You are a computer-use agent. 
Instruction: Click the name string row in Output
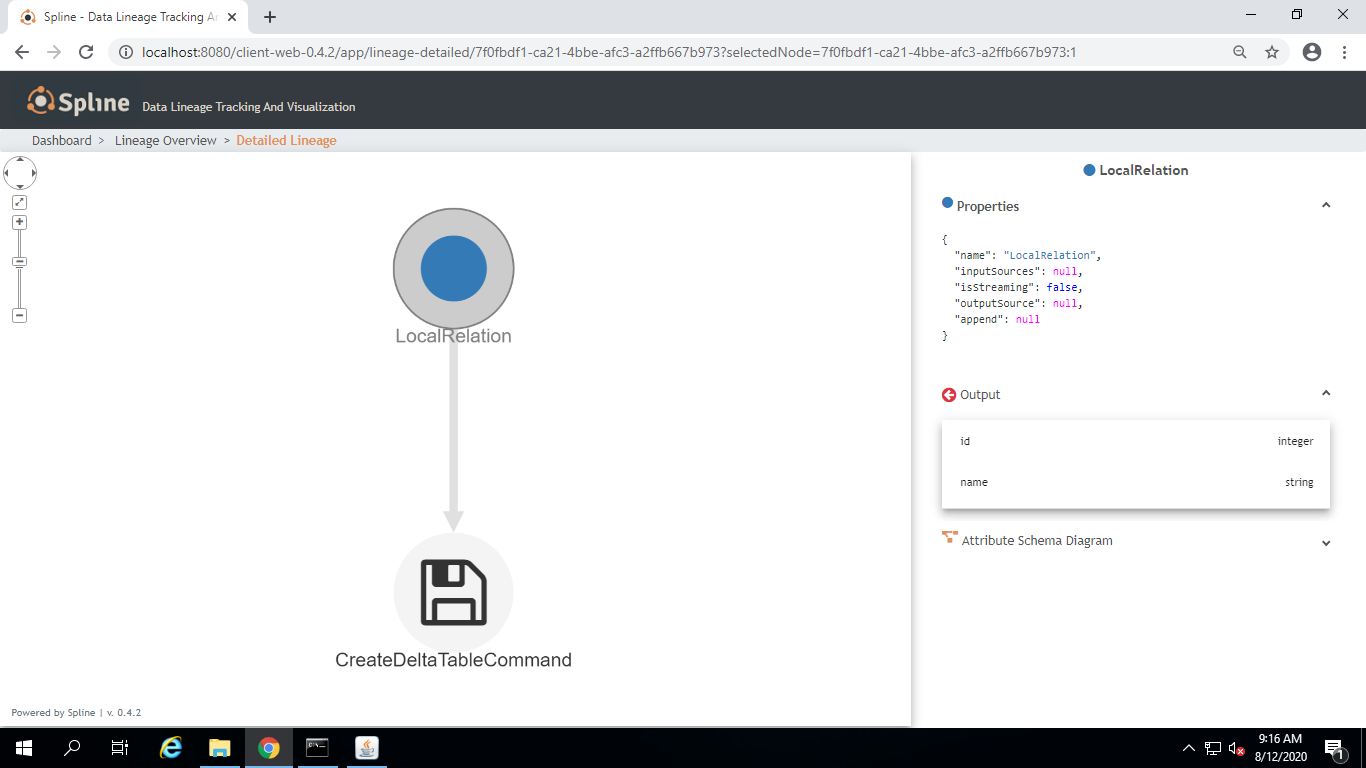coord(1136,482)
